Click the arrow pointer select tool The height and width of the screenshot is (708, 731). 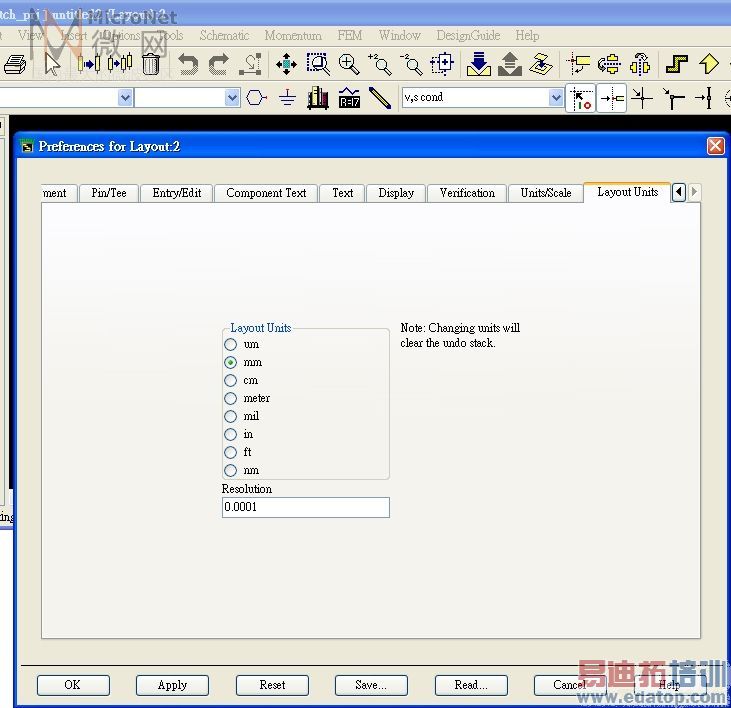click(x=52, y=65)
